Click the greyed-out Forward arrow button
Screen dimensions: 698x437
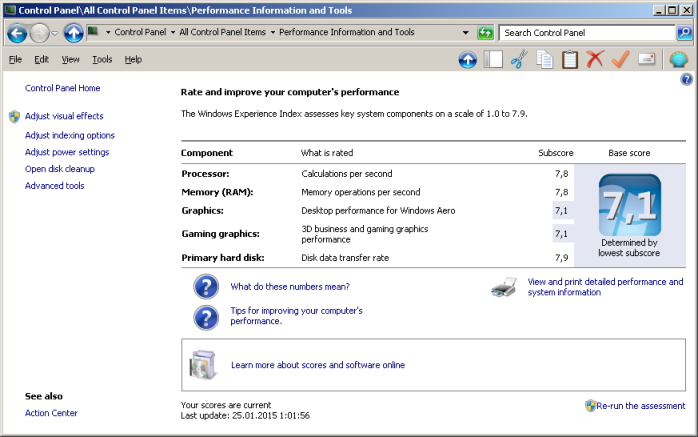click(x=39, y=33)
